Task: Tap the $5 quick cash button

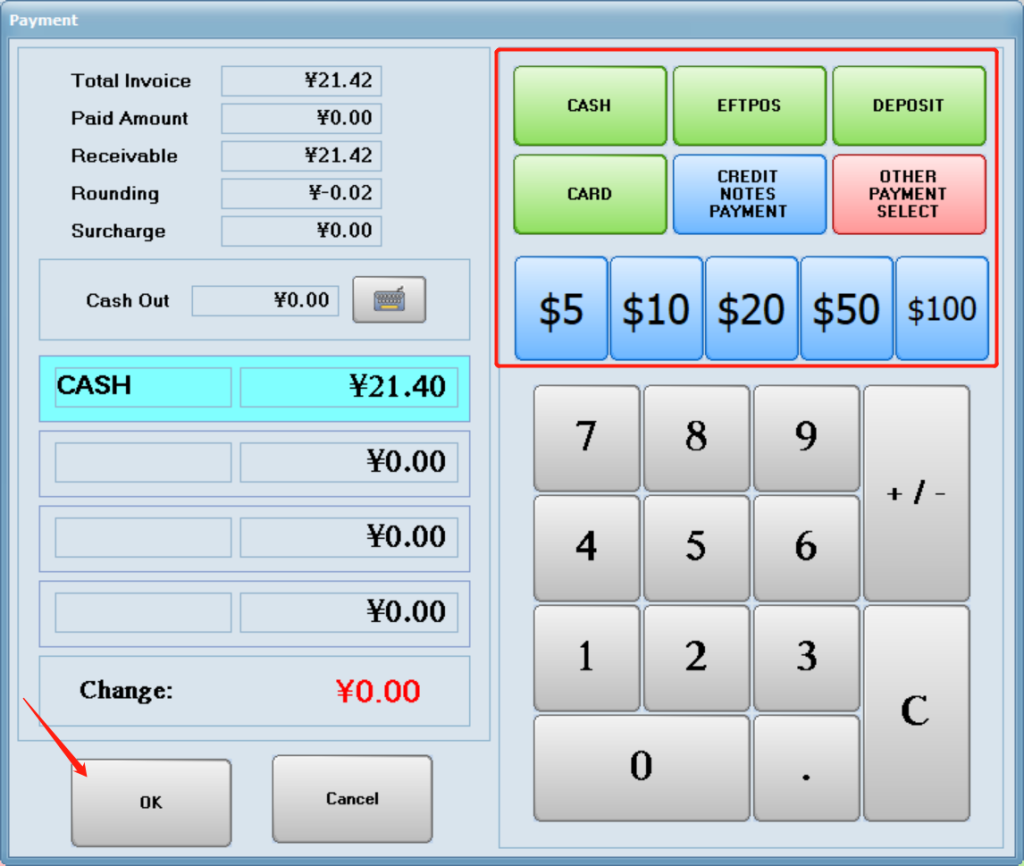Action: click(x=561, y=309)
